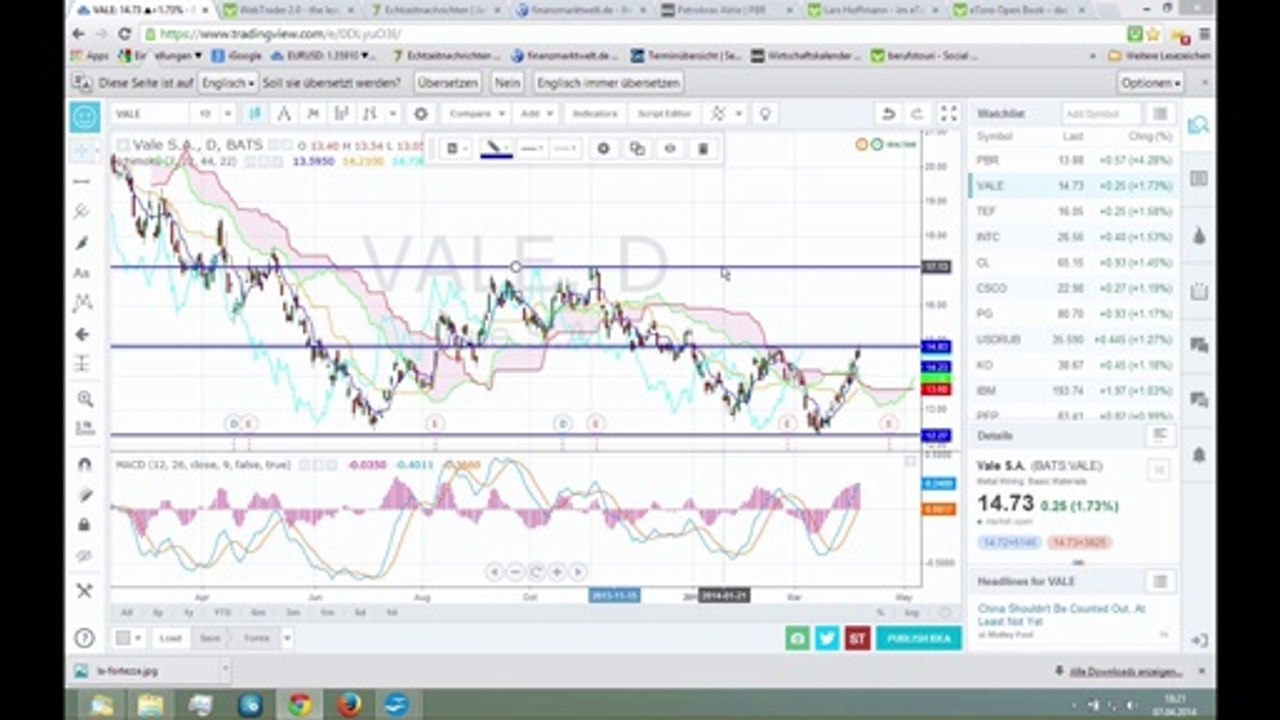
Task: Select the 1d time range
Action: pyautogui.click(x=391, y=612)
